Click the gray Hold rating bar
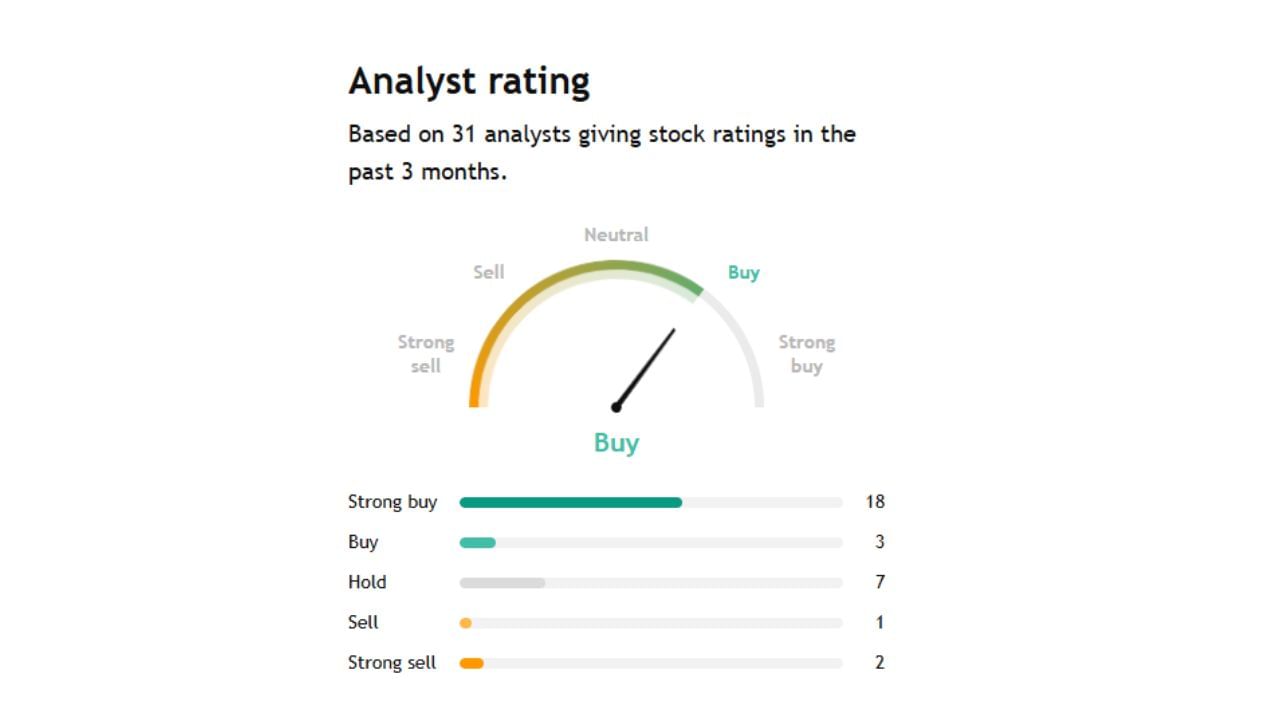Screen dimensions: 1280x720 tap(502, 582)
